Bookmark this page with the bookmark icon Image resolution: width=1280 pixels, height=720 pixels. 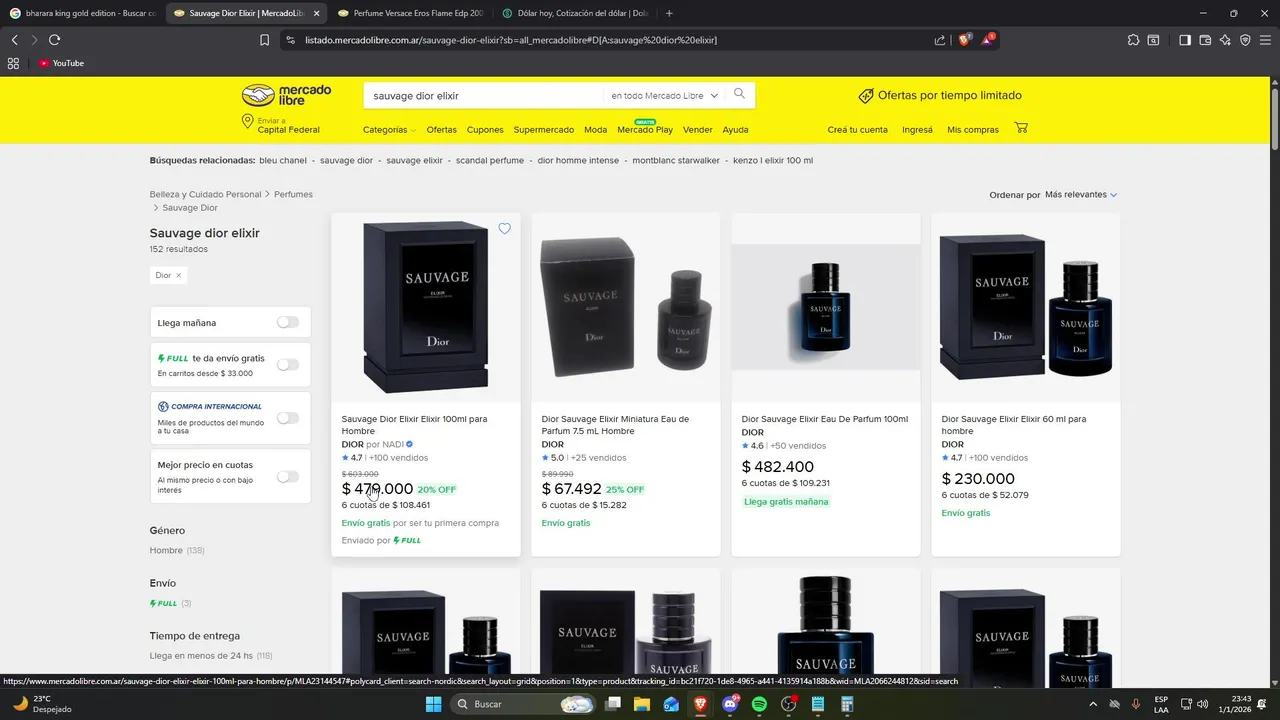click(x=264, y=40)
